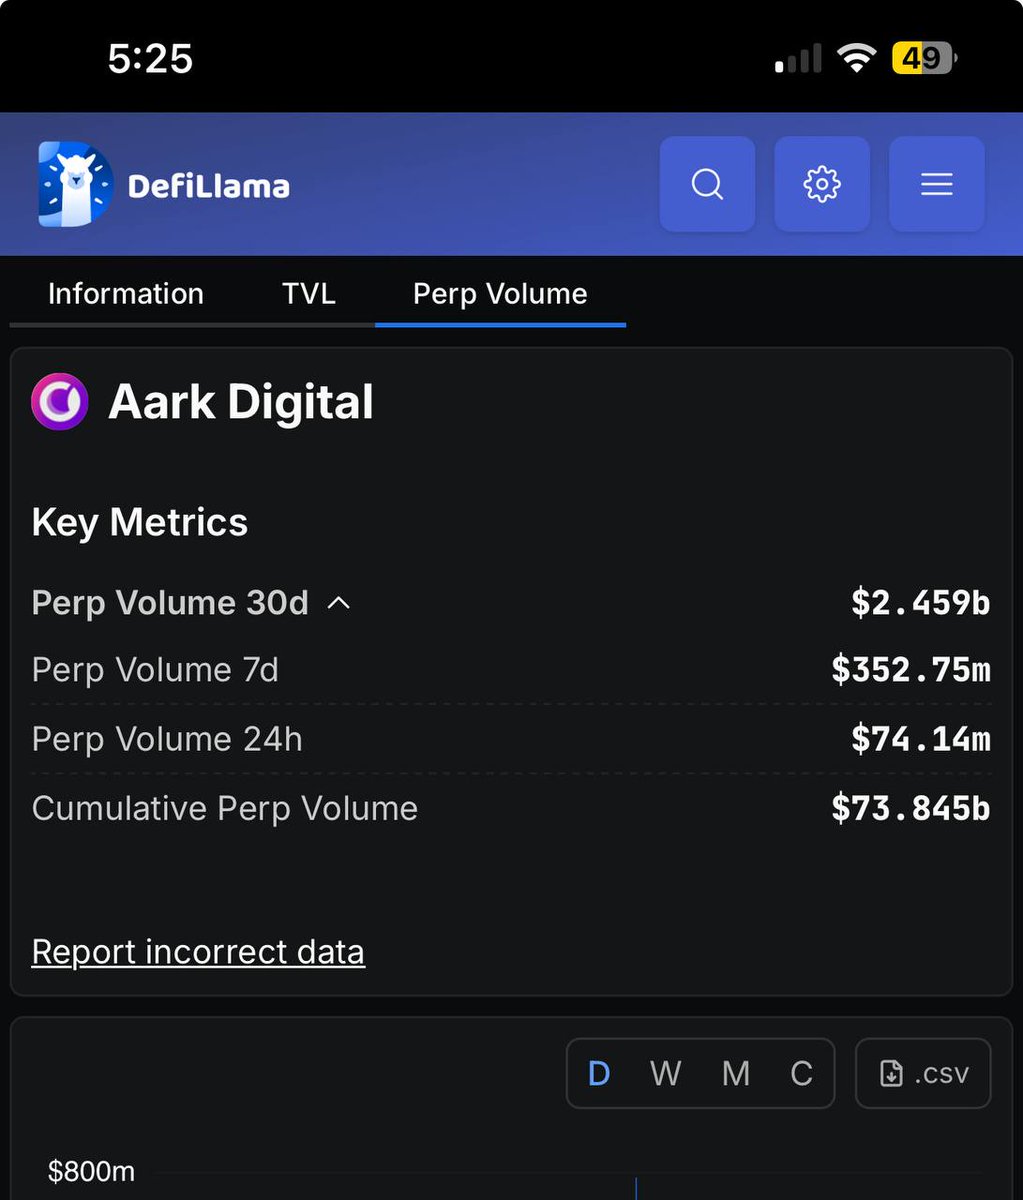This screenshot has width=1023, height=1200.
Task: Switch to the TVL tab
Action: coord(308,294)
